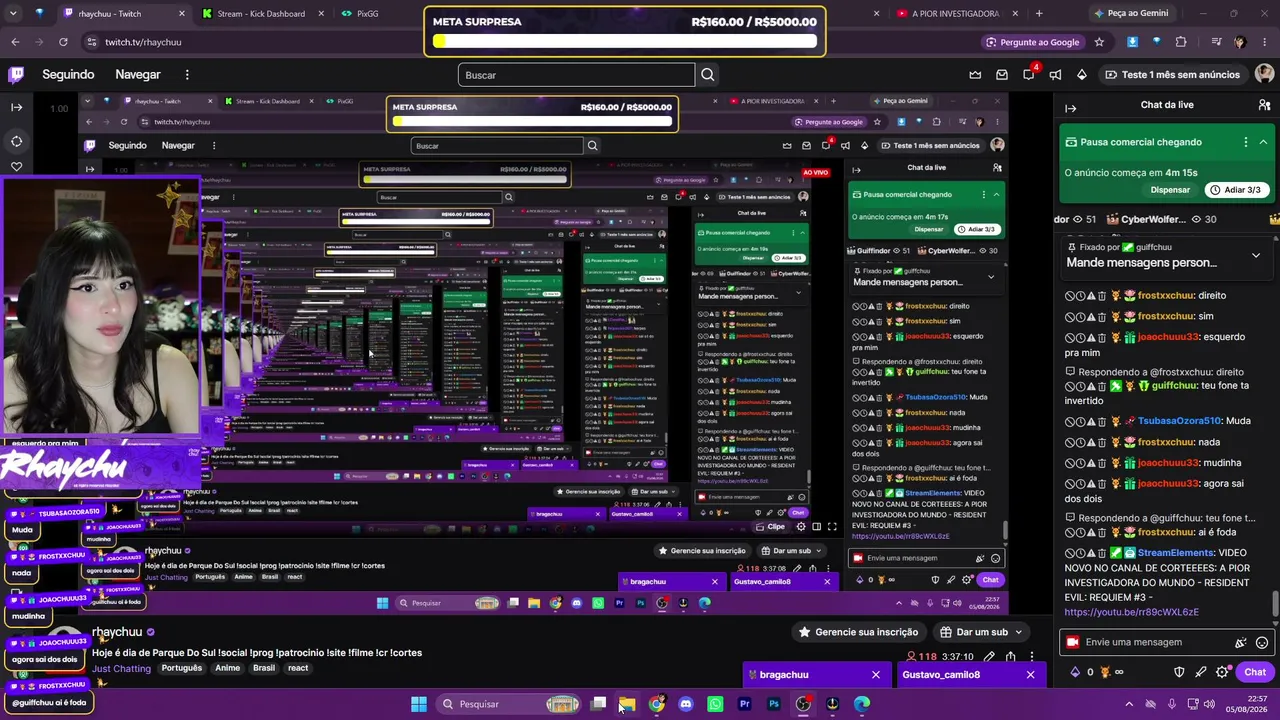Open the chat community users icon
Image resolution: width=1280 pixels, height=720 pixels.
pos(1264,105)
